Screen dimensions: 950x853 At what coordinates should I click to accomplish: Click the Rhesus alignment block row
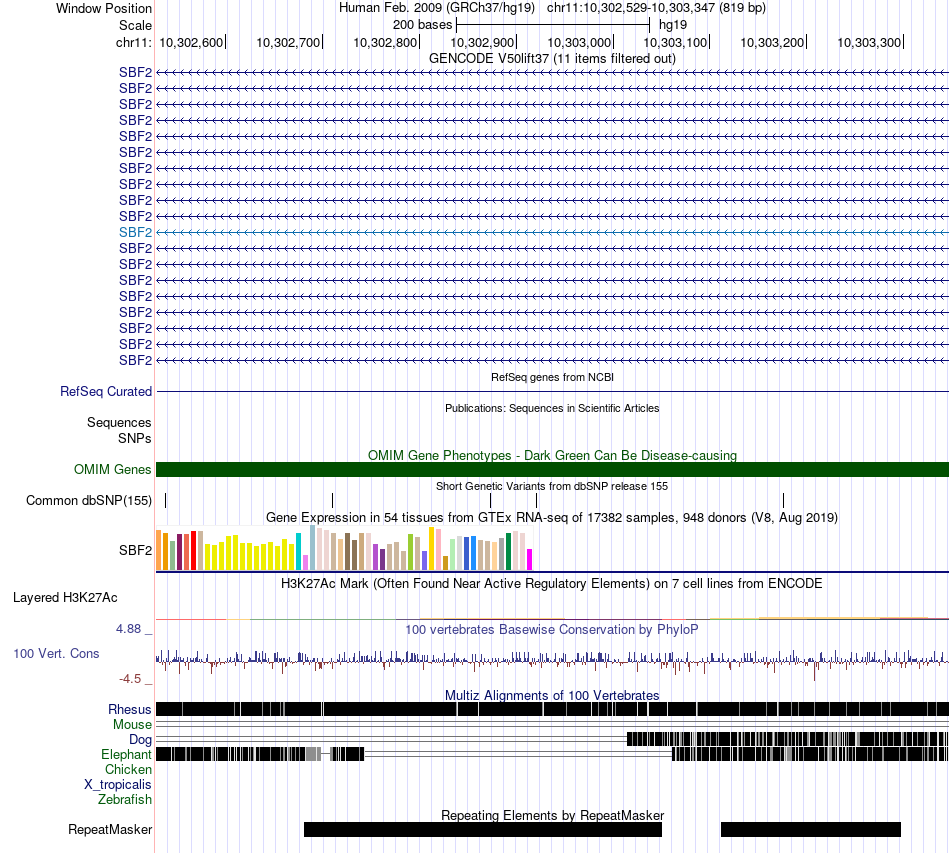click(x=553, y=709)
